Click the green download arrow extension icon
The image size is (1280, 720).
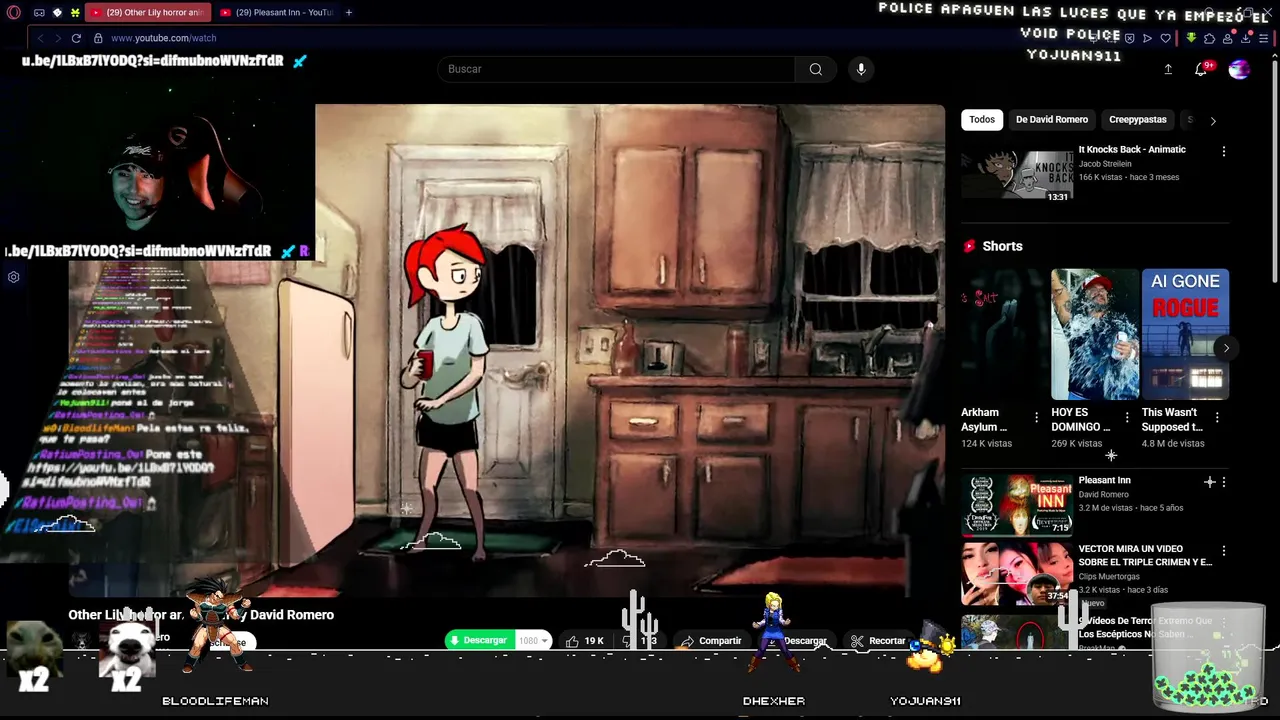click(x=1191, y=38)
